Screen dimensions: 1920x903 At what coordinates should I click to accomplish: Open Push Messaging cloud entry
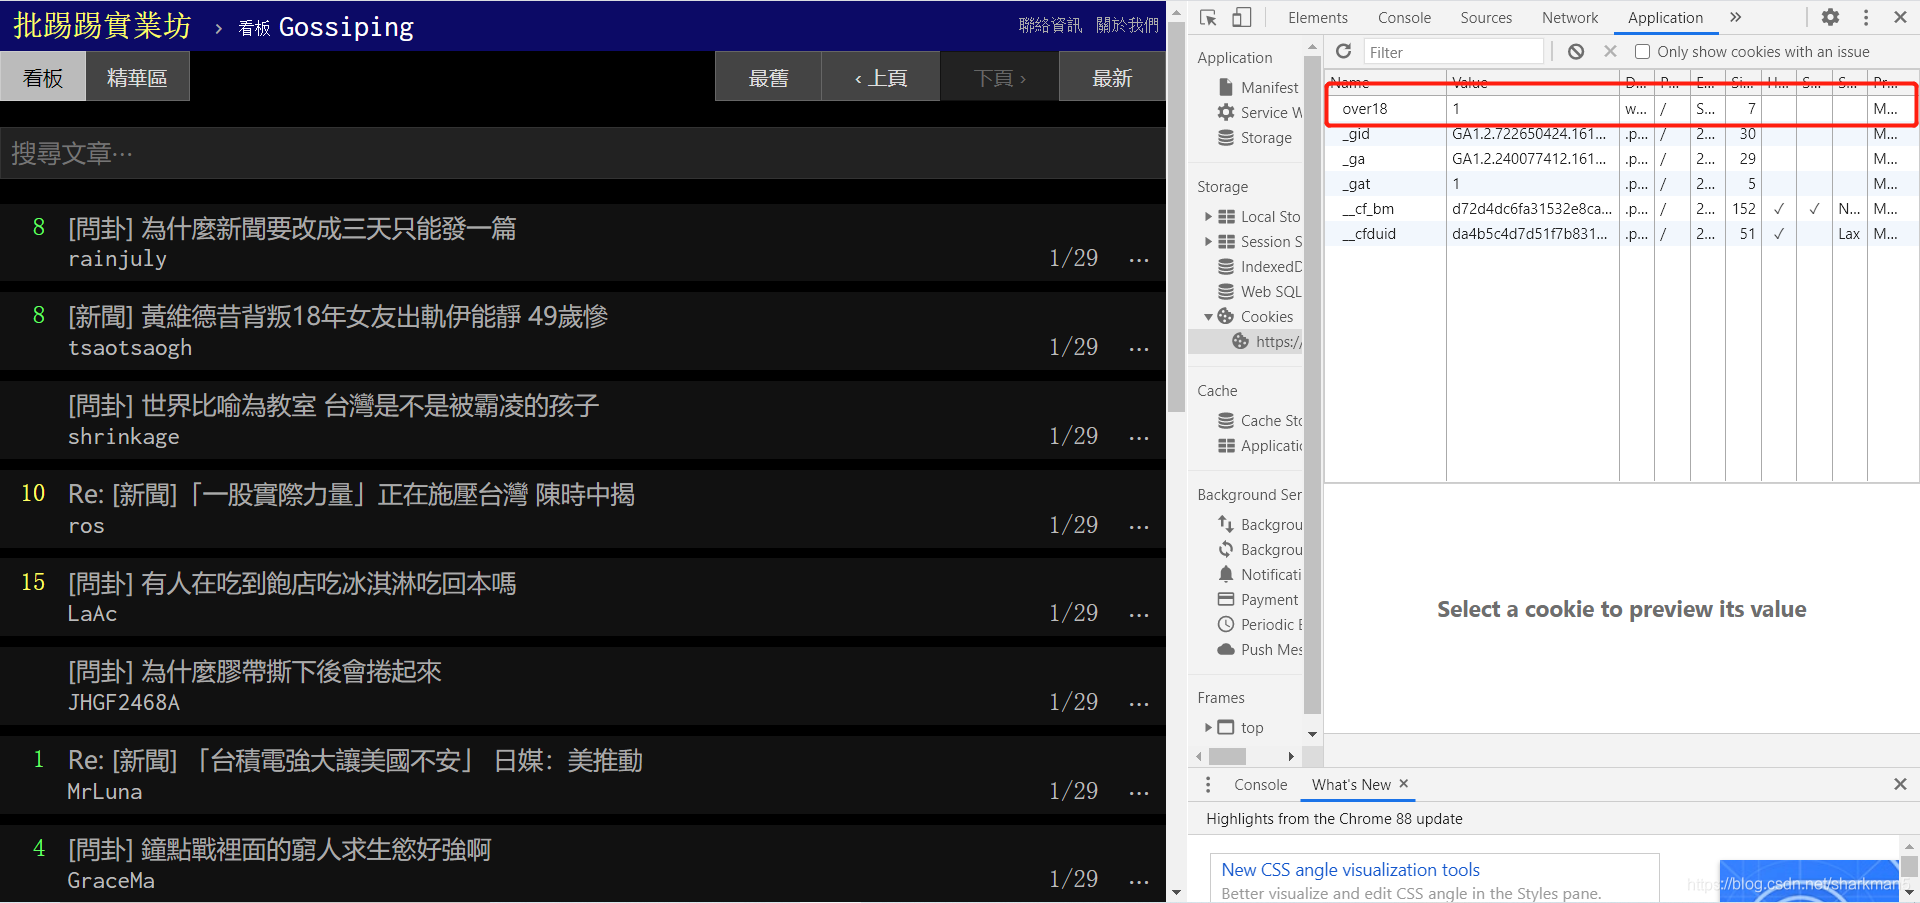tap(1260, 650)
